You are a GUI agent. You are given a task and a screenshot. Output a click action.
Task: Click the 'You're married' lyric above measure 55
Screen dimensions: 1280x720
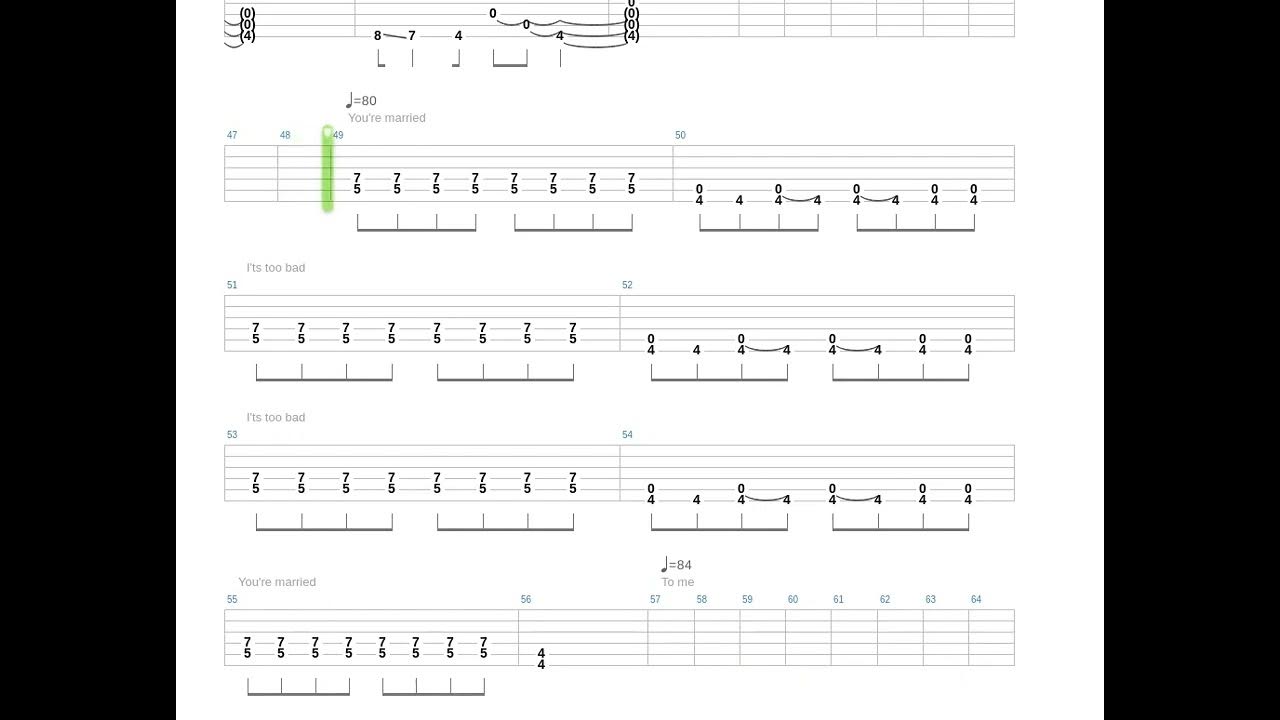tap(277, 582)
